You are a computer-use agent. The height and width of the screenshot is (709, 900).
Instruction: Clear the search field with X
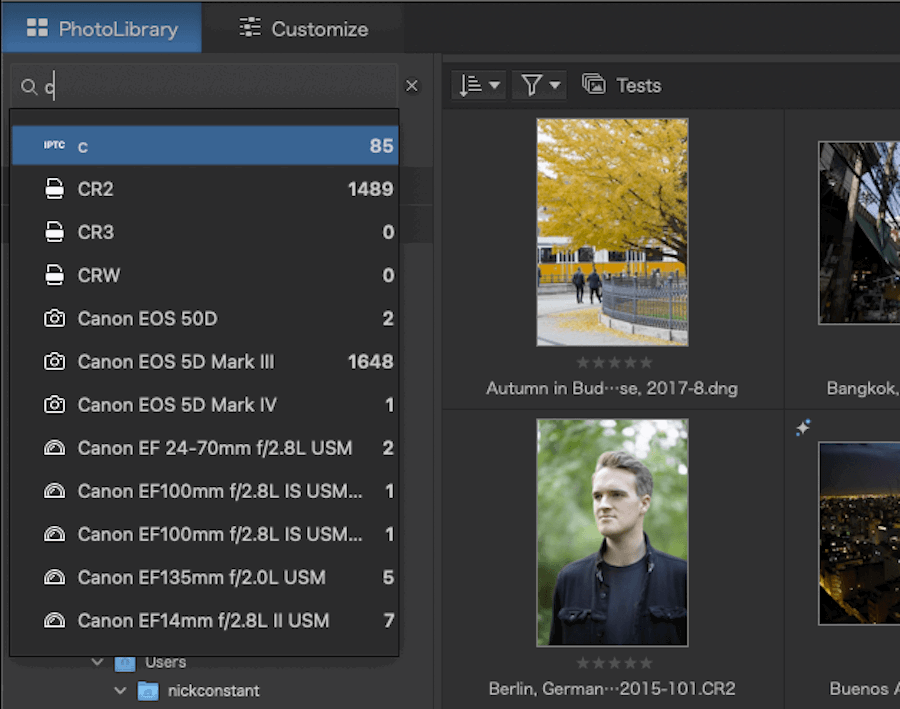[412, 86]
